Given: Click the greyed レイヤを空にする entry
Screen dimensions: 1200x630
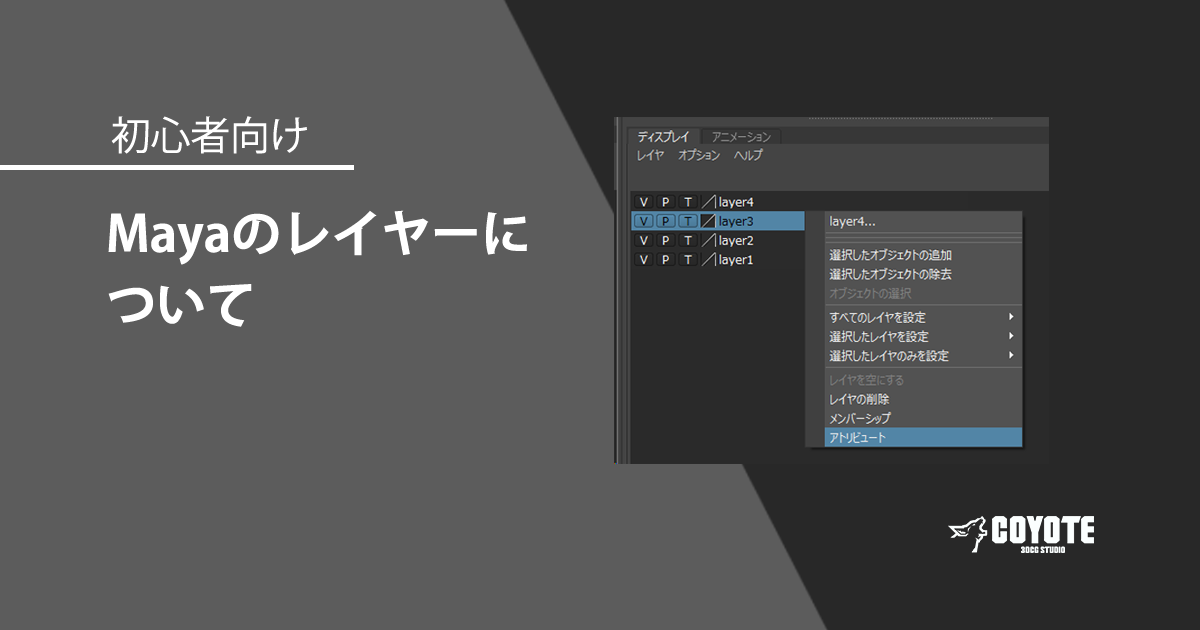Looking at the screenshot, I should [x=923, y=380].
